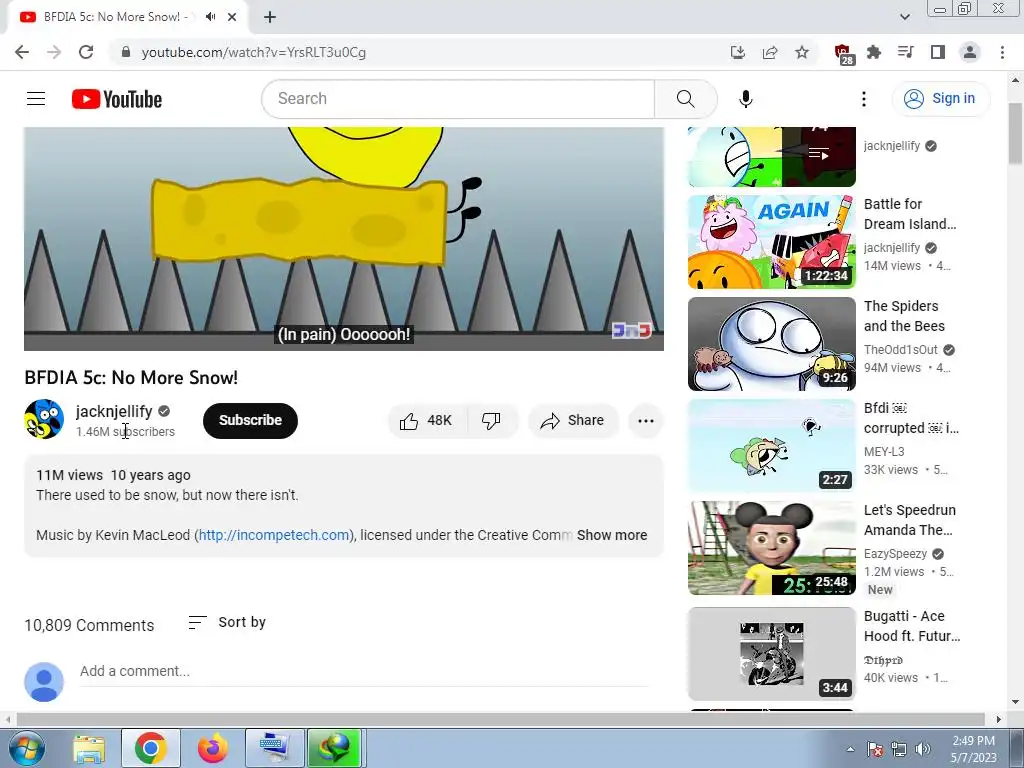Screen dimensions: 1024x768
Task: Open Let's Speedrun Amanda video thumbnail
Action: [x=771, y=548]
